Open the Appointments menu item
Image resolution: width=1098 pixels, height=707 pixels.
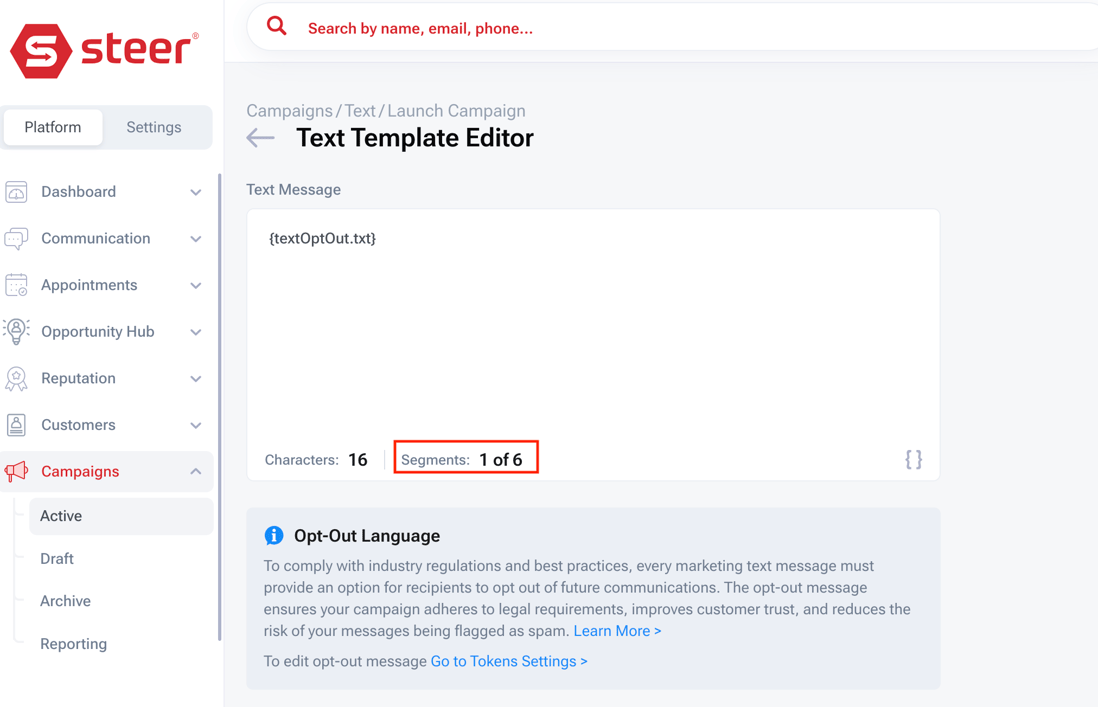click(x=106, y=285)
